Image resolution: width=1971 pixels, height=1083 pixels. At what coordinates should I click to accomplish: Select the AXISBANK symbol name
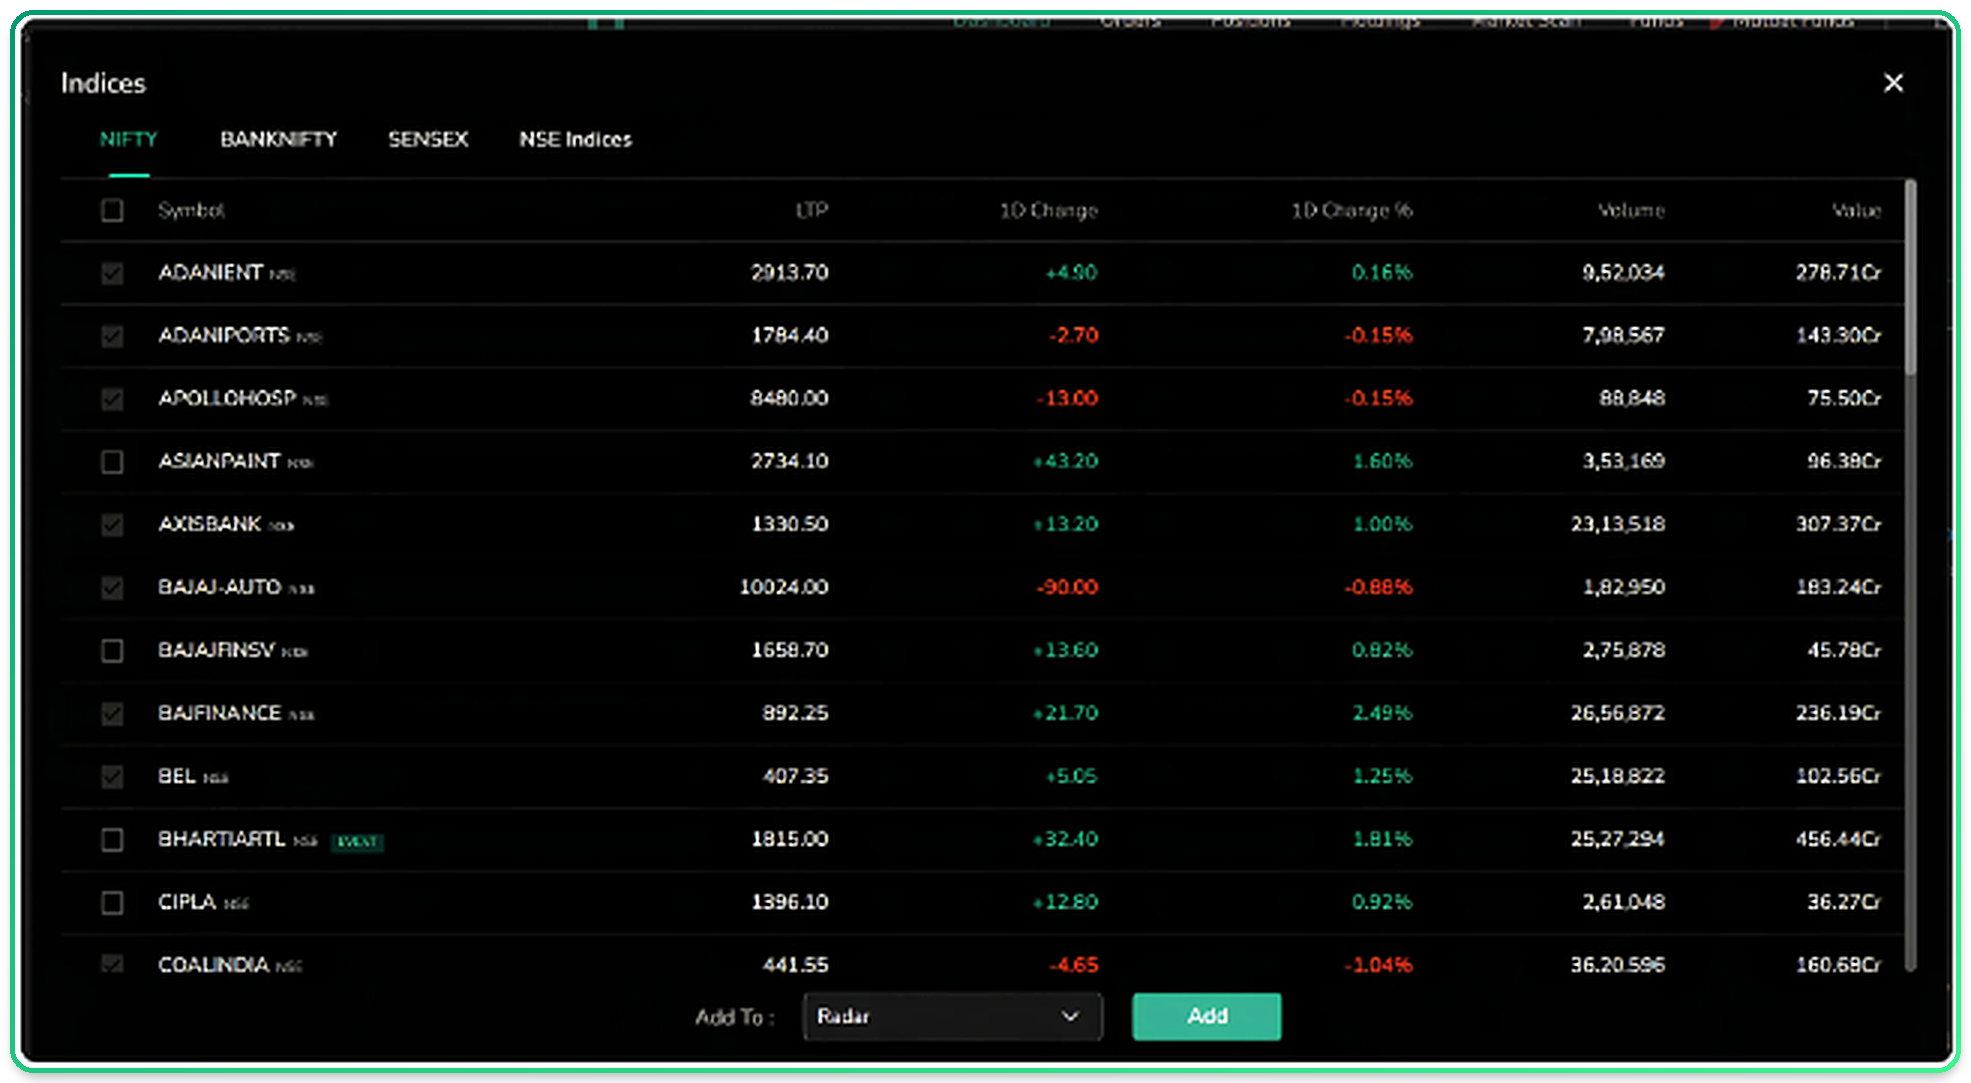click(210, 524)
